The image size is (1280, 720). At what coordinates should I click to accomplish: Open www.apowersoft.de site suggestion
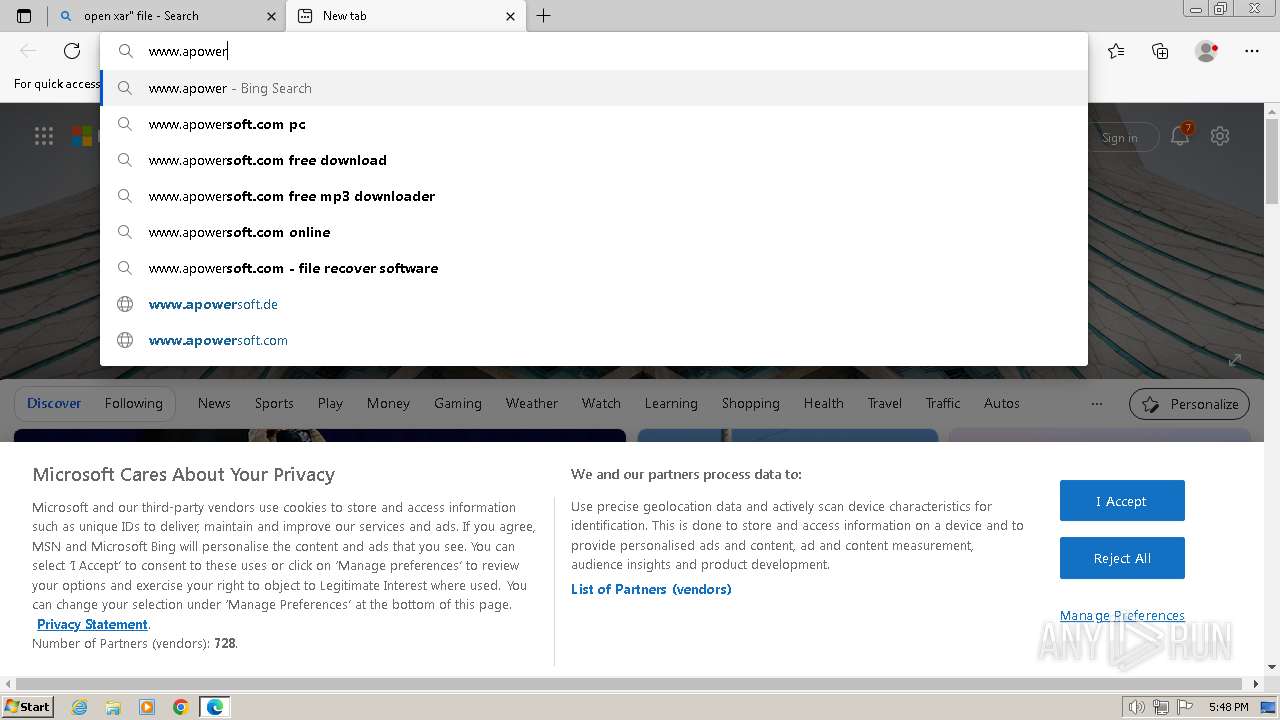(x=594, y=304)
